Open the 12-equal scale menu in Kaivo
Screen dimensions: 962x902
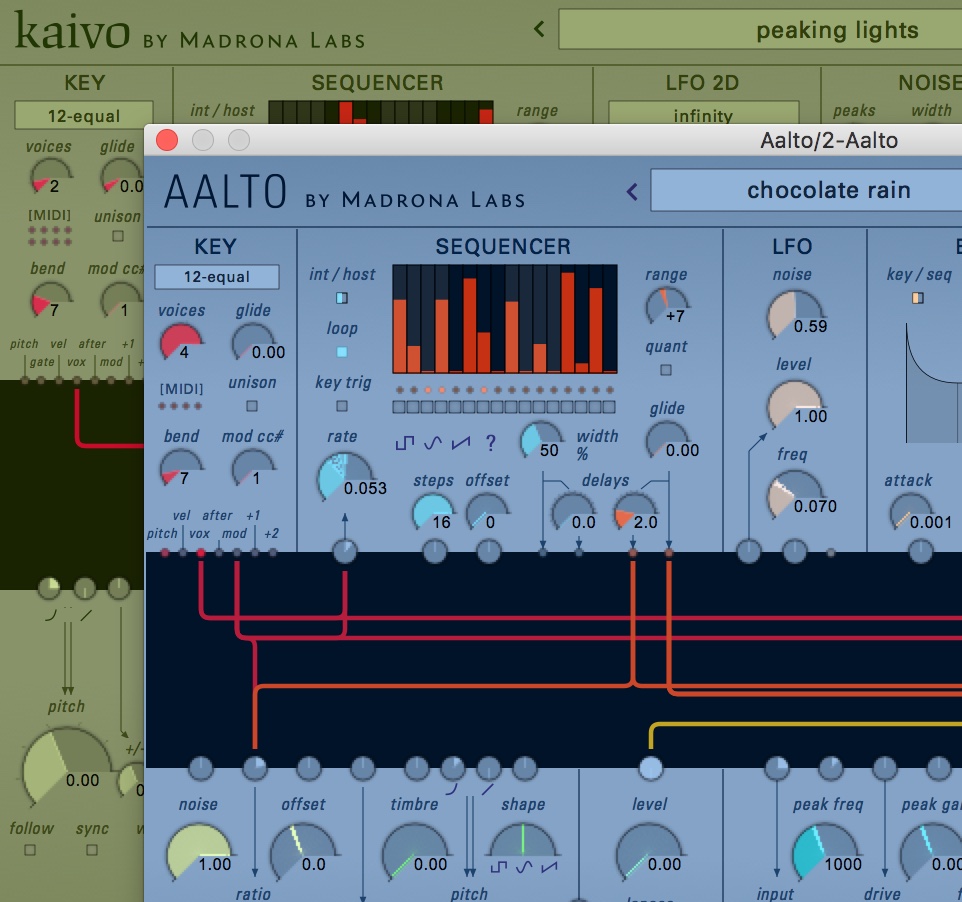[x=83, y=115]
